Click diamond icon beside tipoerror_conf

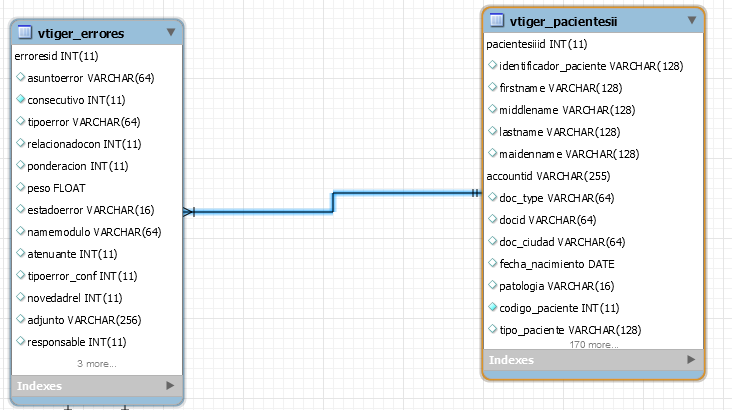point(20,275)
